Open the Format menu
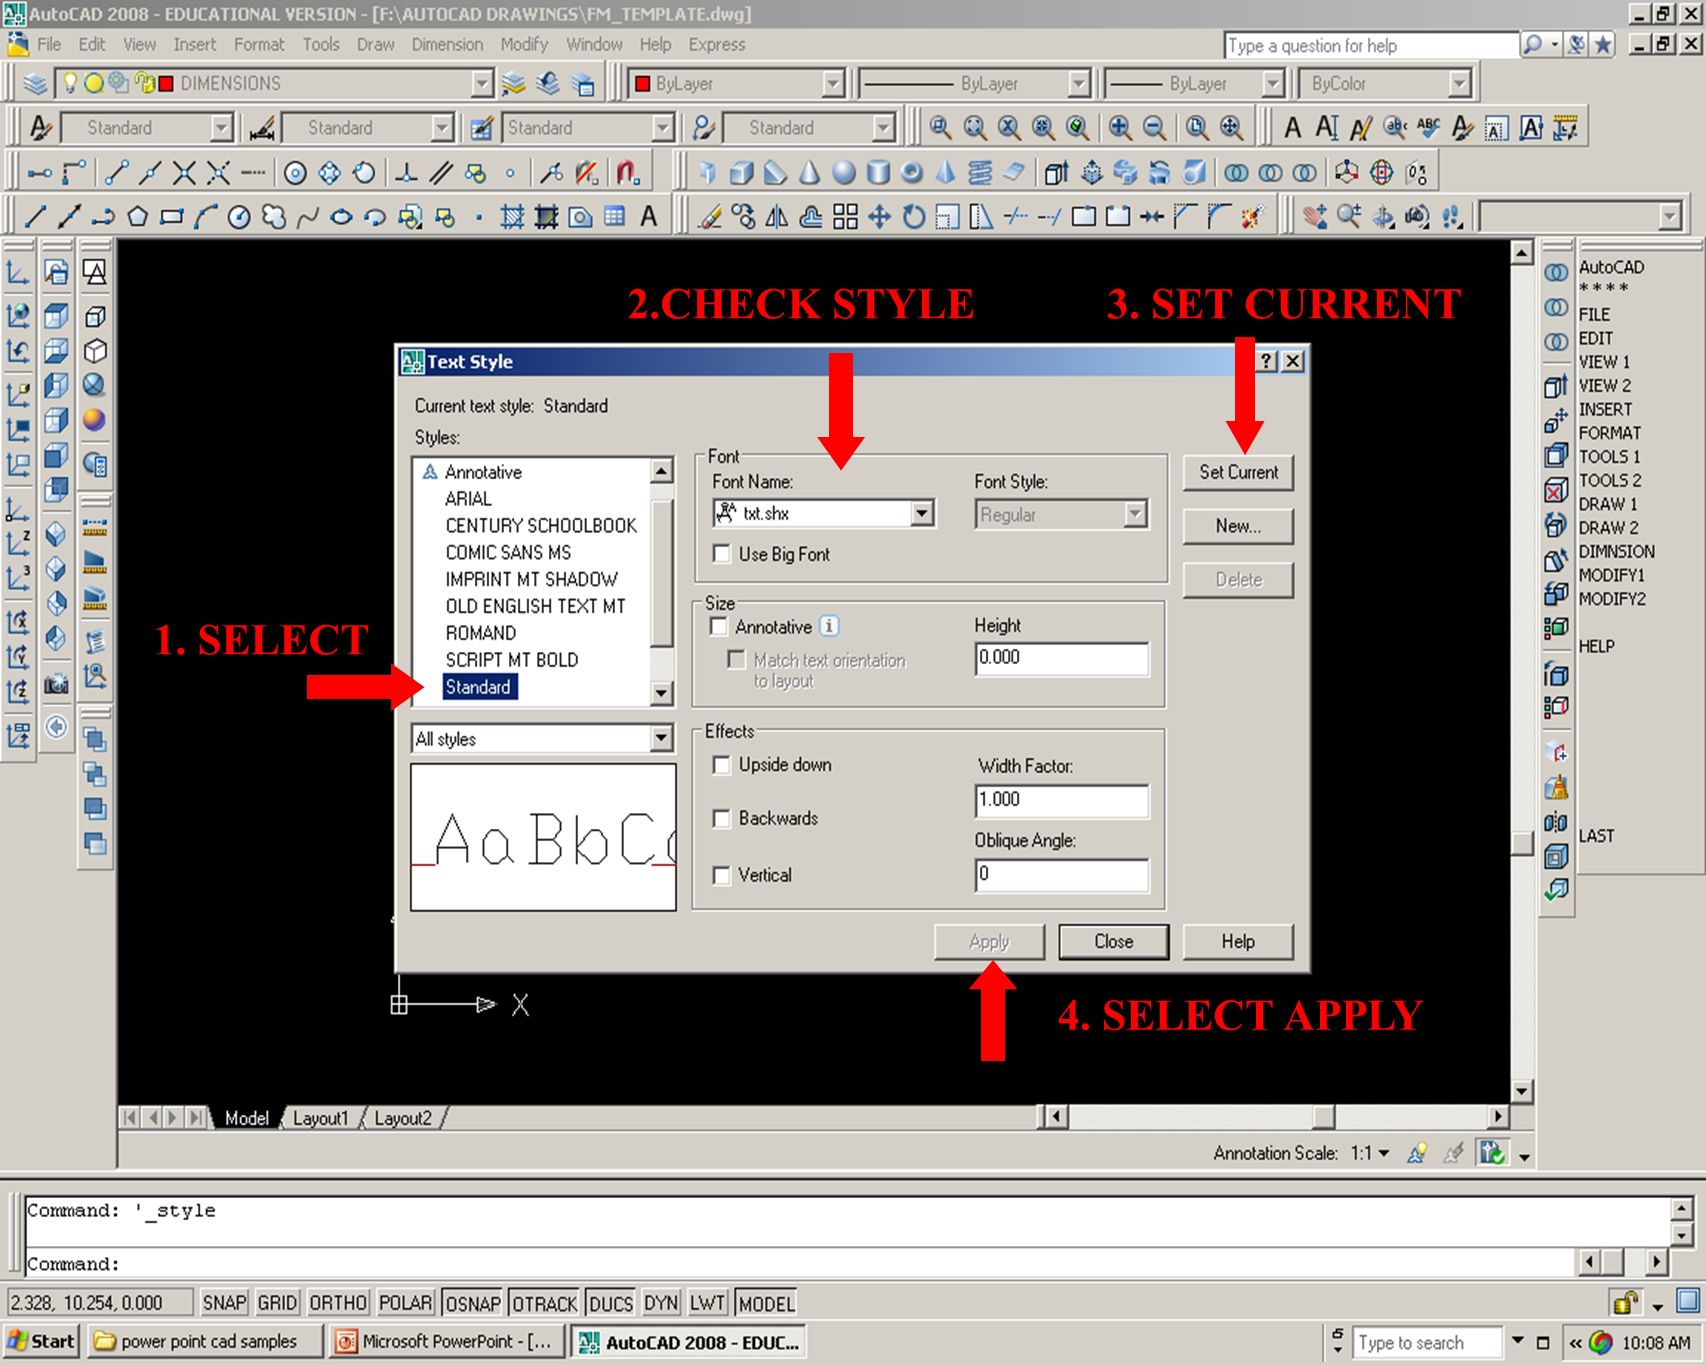The image size is (1706, 1365). (259, 44)
